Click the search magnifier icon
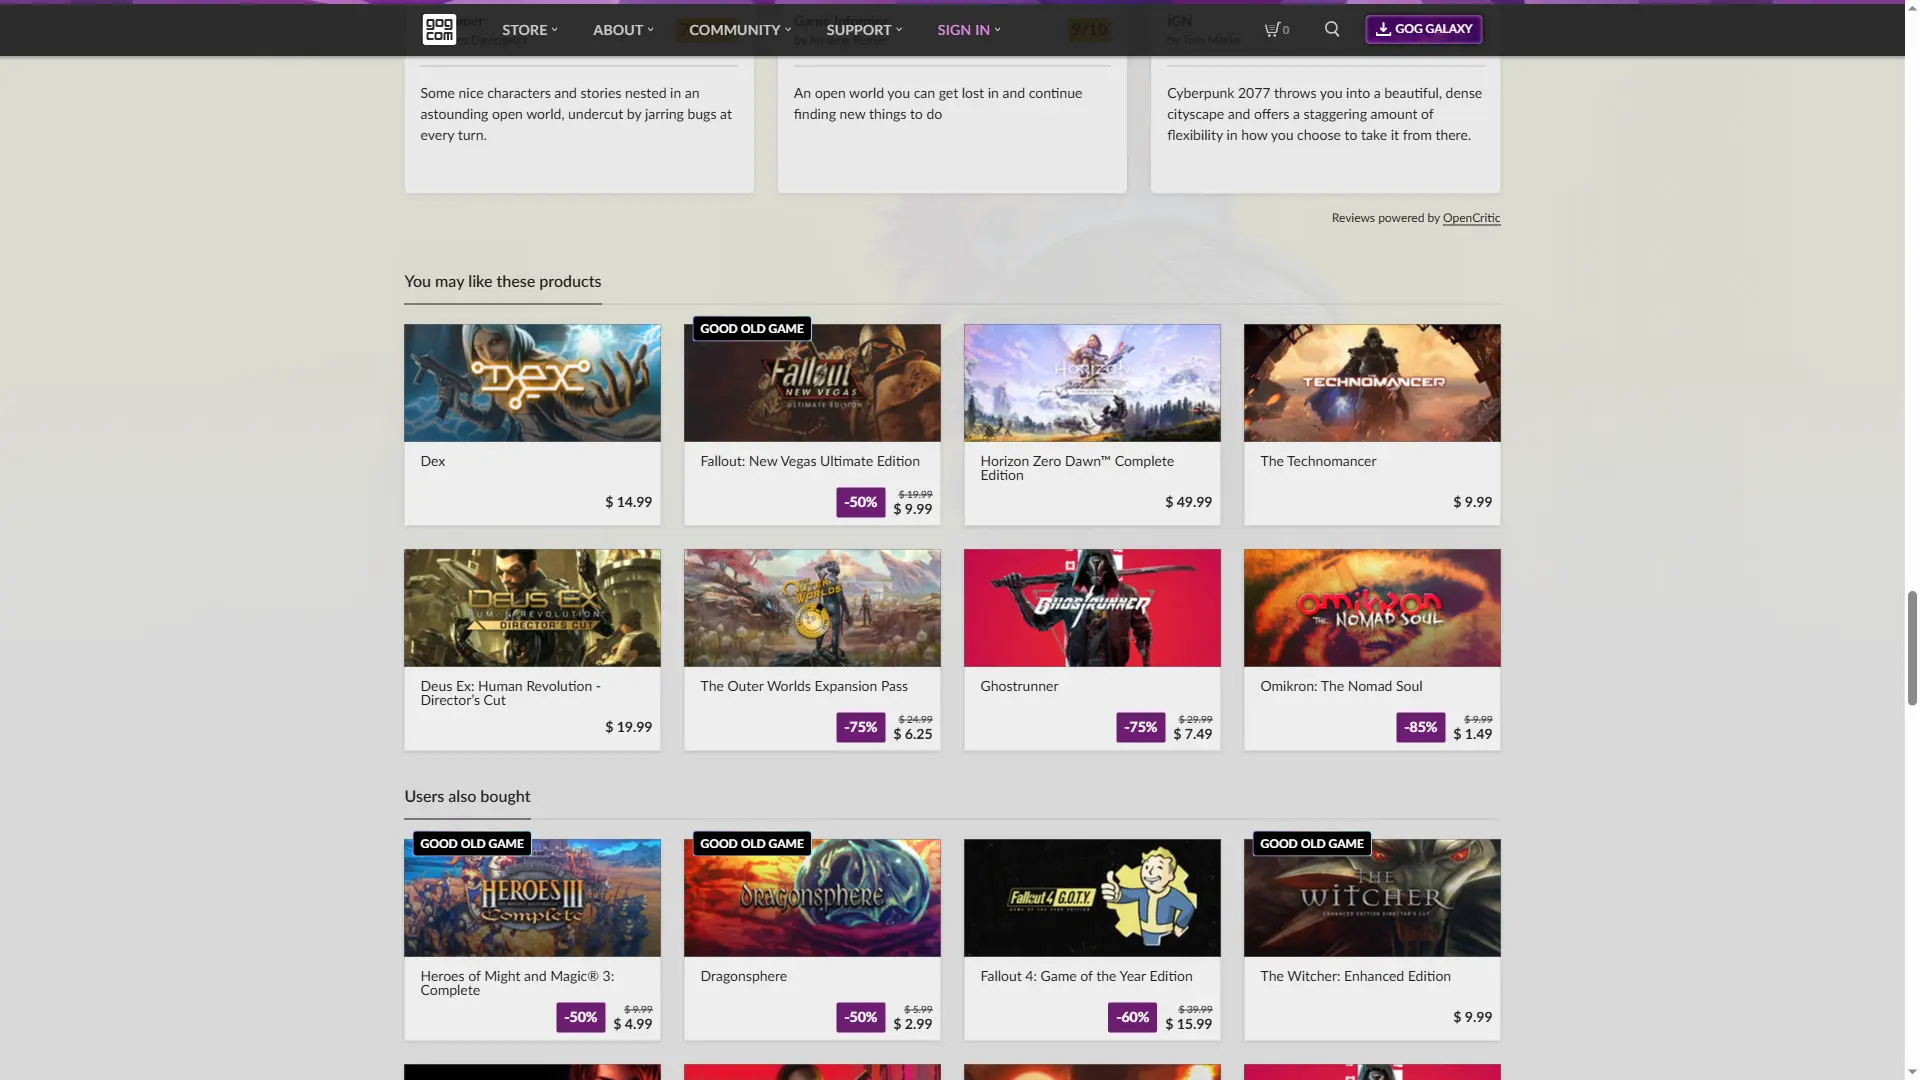 [x=1332, y=29]
